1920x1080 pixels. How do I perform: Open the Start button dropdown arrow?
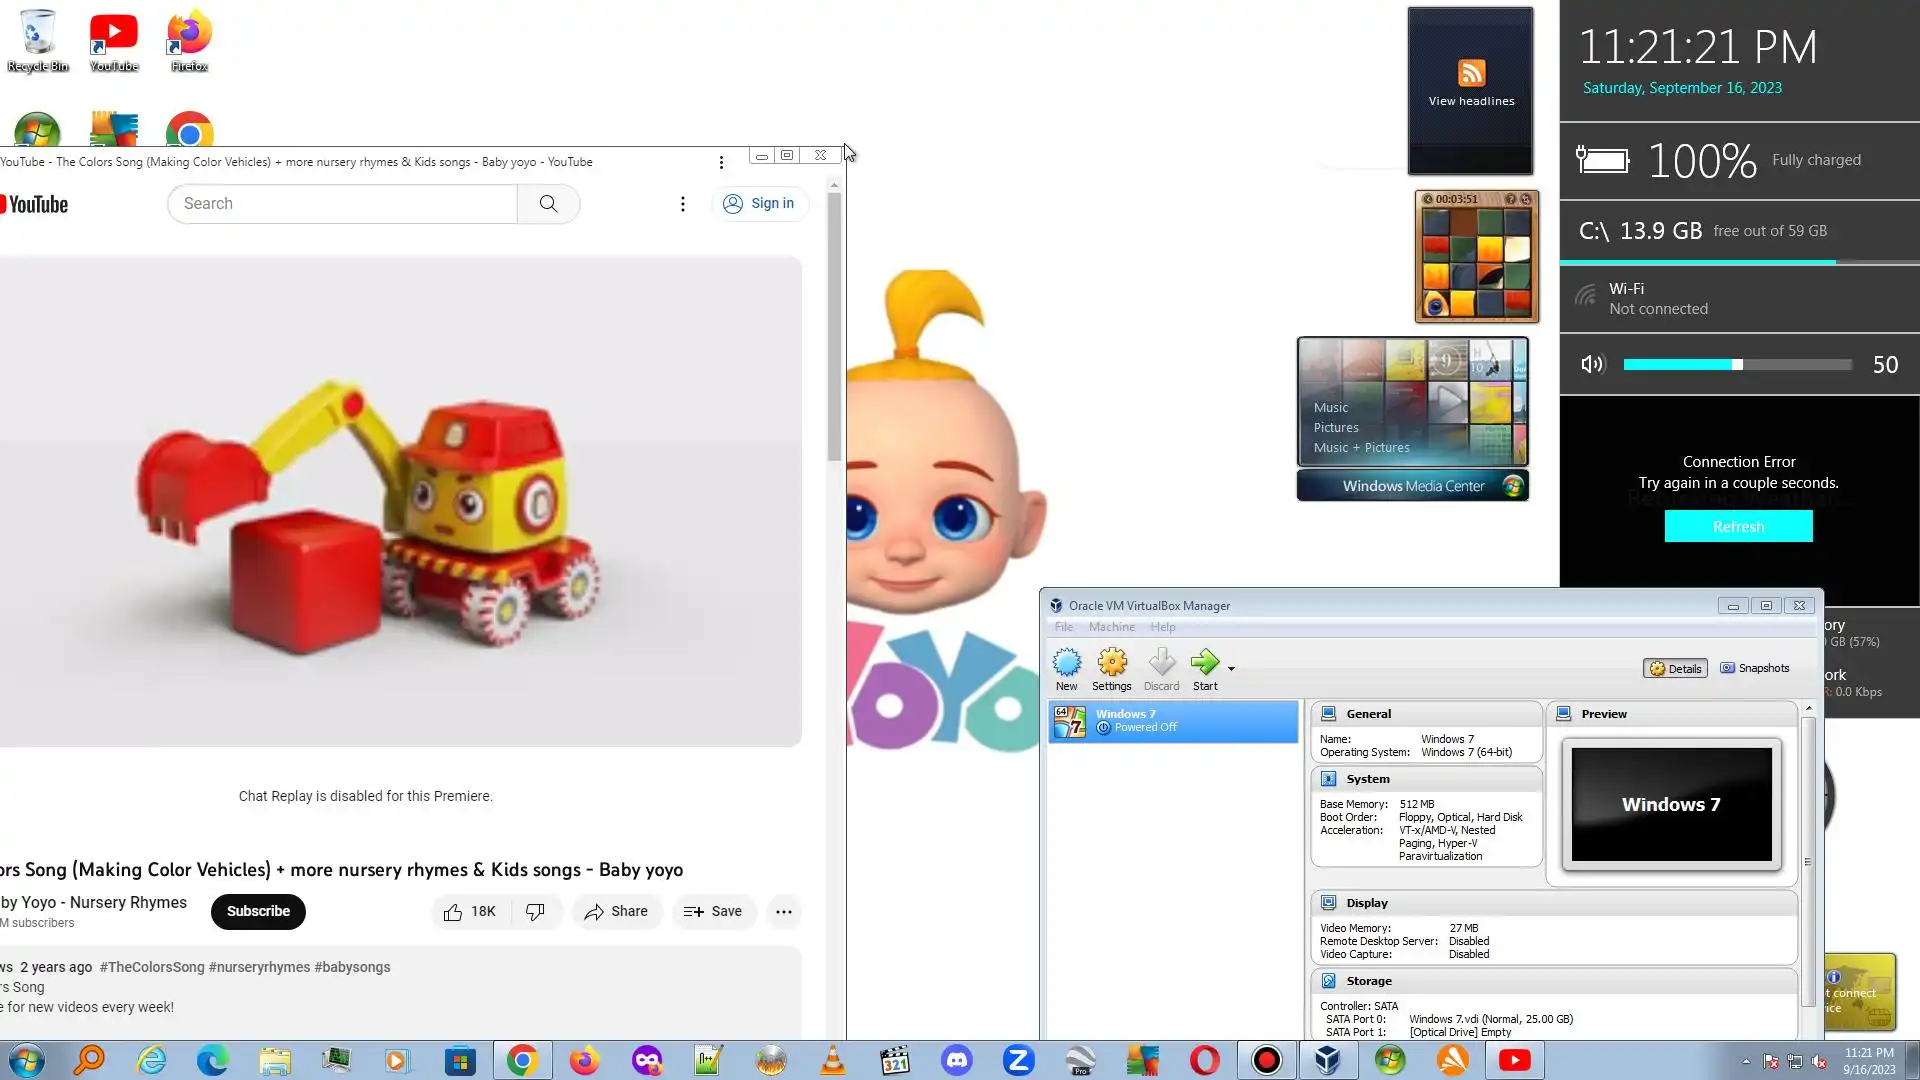click(1231, 669)
